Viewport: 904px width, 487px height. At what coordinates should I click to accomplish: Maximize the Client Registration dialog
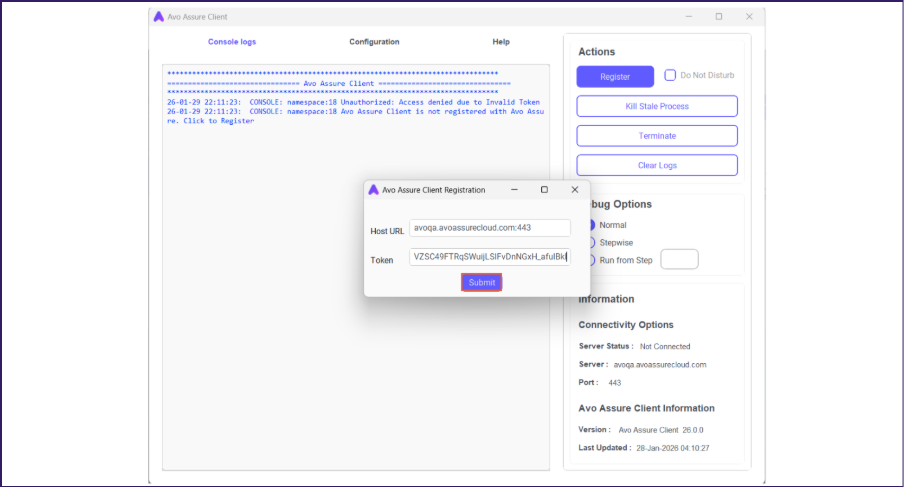coord(544,189)
